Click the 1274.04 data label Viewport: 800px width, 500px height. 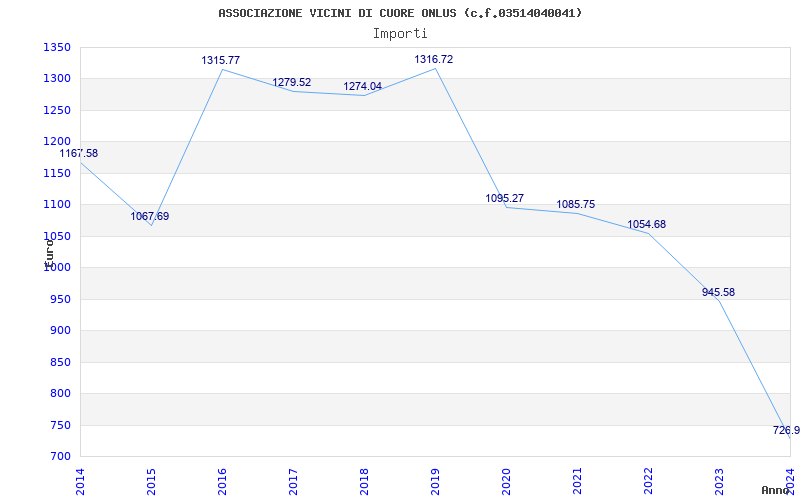[362, 86]
